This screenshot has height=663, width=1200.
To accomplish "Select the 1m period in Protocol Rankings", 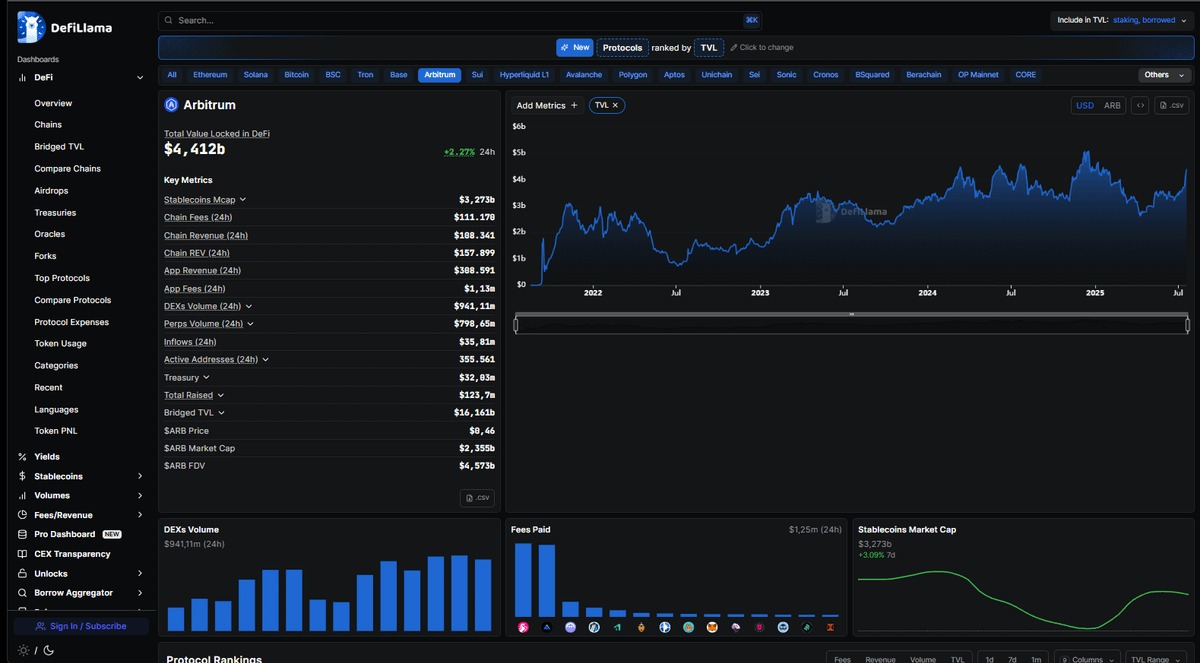I will [1036, 659].
